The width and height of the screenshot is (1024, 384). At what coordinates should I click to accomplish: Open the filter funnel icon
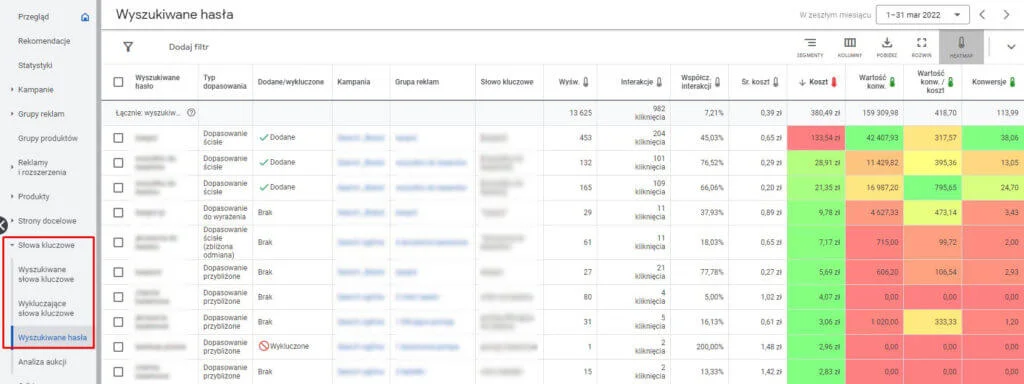(x=128, y=47)
